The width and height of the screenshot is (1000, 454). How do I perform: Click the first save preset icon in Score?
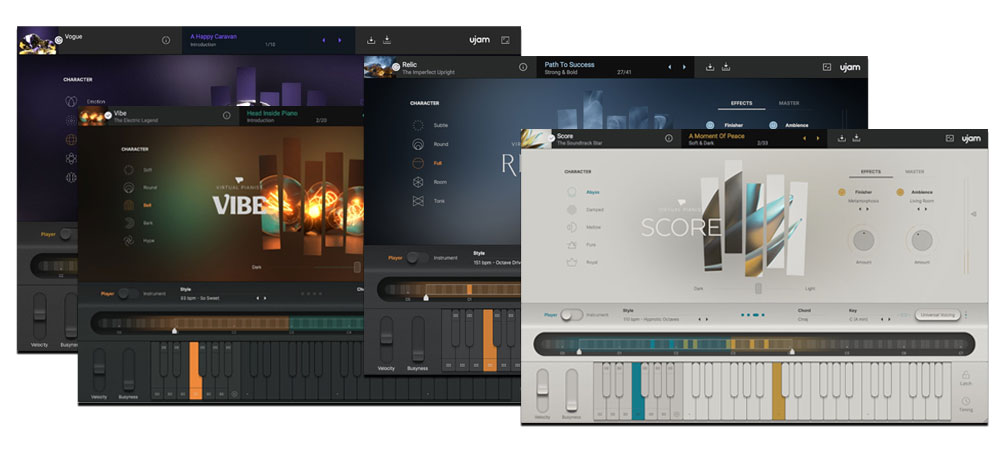click(x=841, y=138)
